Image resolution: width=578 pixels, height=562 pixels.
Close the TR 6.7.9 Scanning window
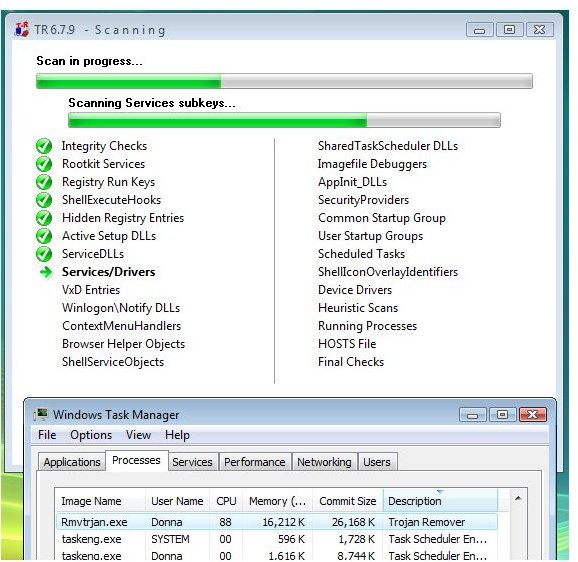(540, 30)
